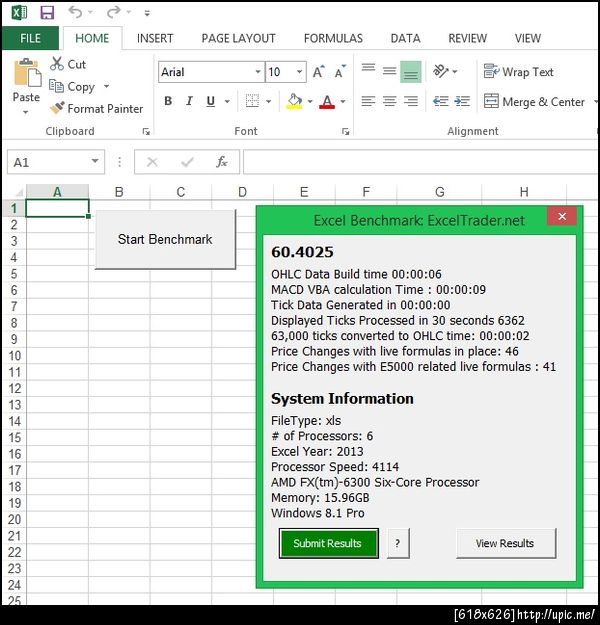Close the Excel Benchmark dialog

[562, 216]
